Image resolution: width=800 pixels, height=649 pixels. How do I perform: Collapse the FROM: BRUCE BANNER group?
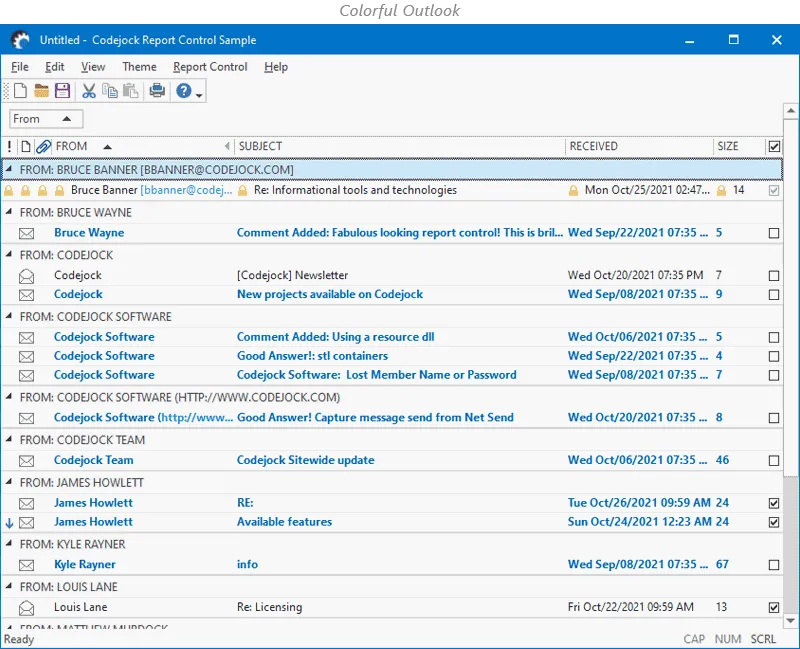coord(9,169)
